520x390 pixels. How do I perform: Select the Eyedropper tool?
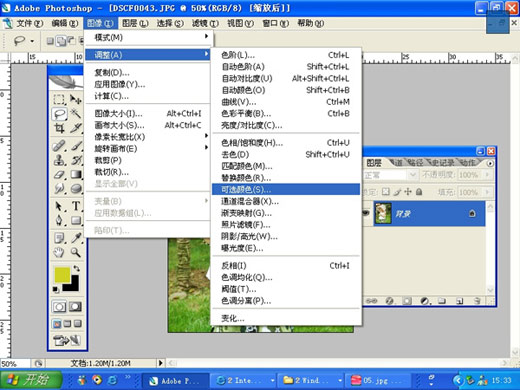pos(76,238)
